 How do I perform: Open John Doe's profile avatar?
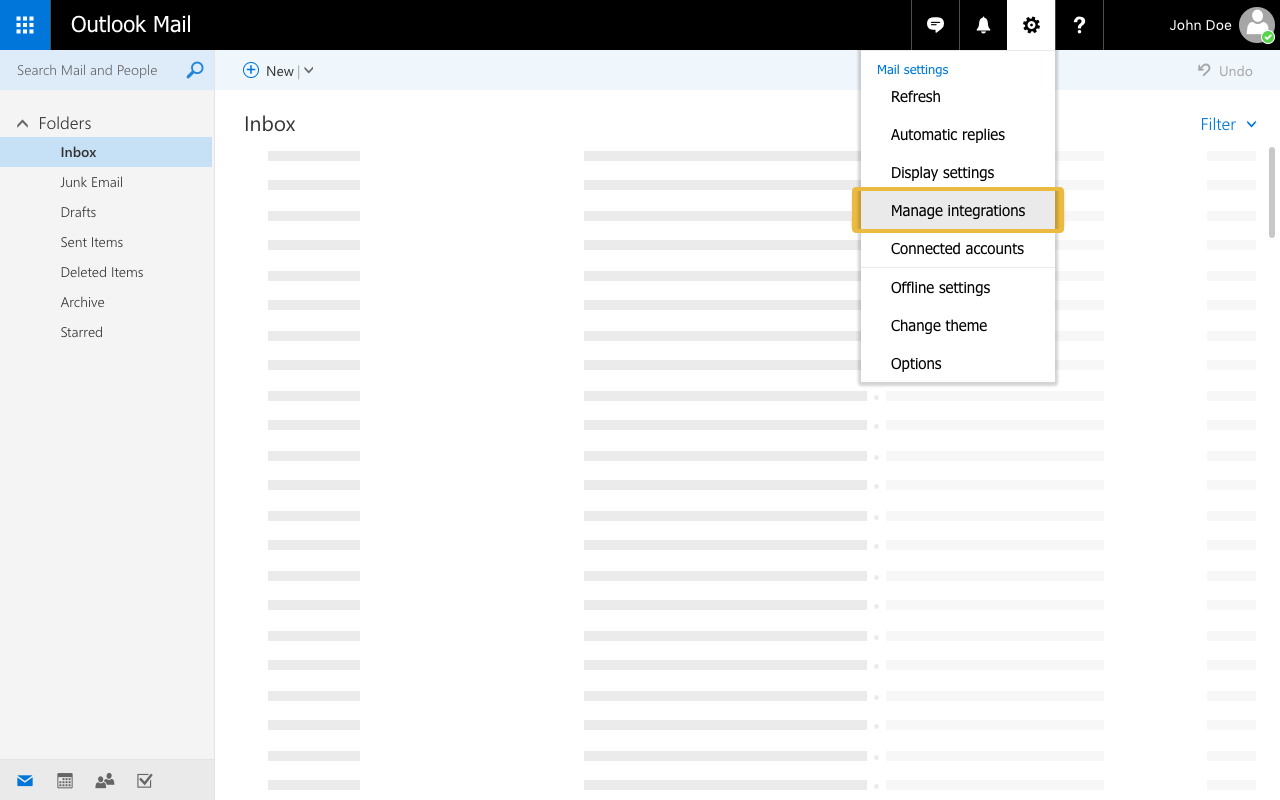point(1257,25)
